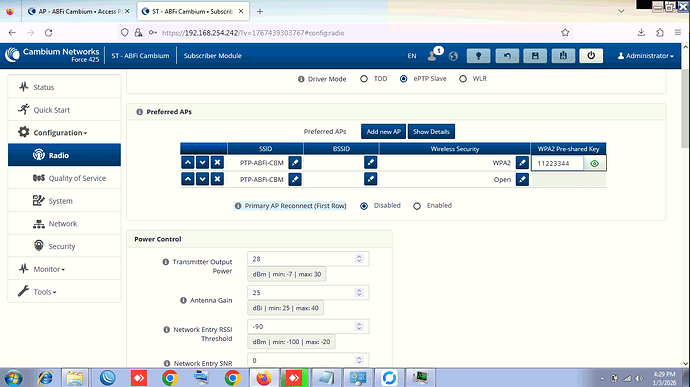Click the building icon button beside save
Viewport: 690px width, 387px height.
coord(563,55)
